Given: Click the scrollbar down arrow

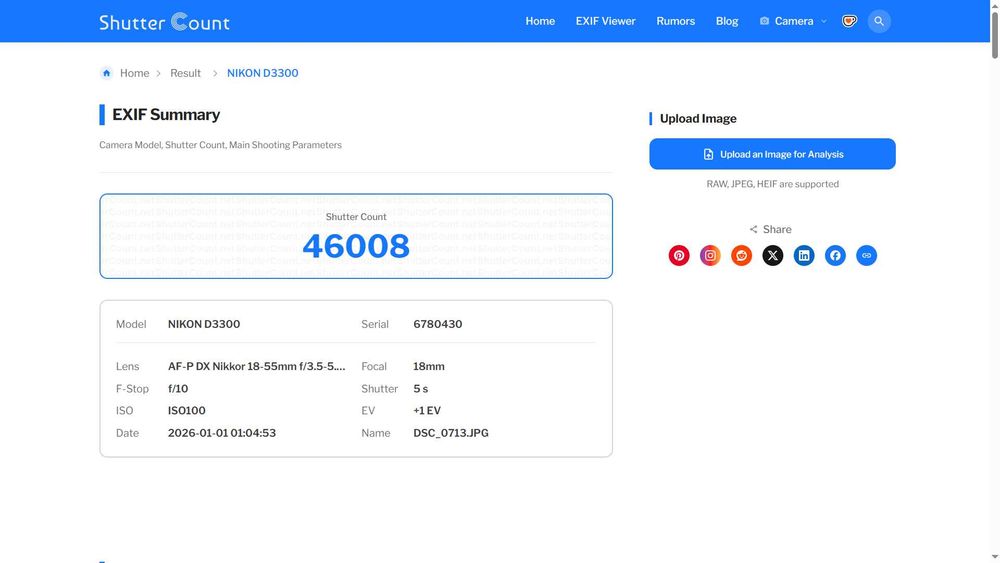Looking at the screenshot, I should coord(994,558).
